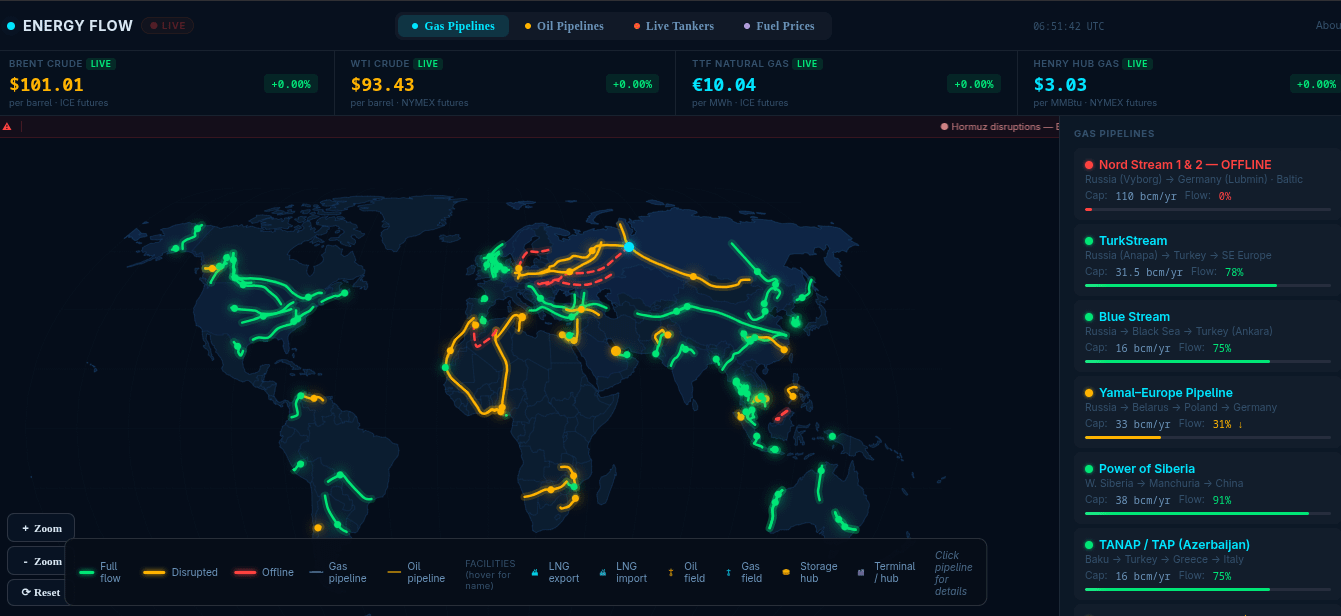The width and height of the screenshot is (1341, 616).
Task: Expand the Yamal–Europe Pipeline entry
Action: [1165, 393]
